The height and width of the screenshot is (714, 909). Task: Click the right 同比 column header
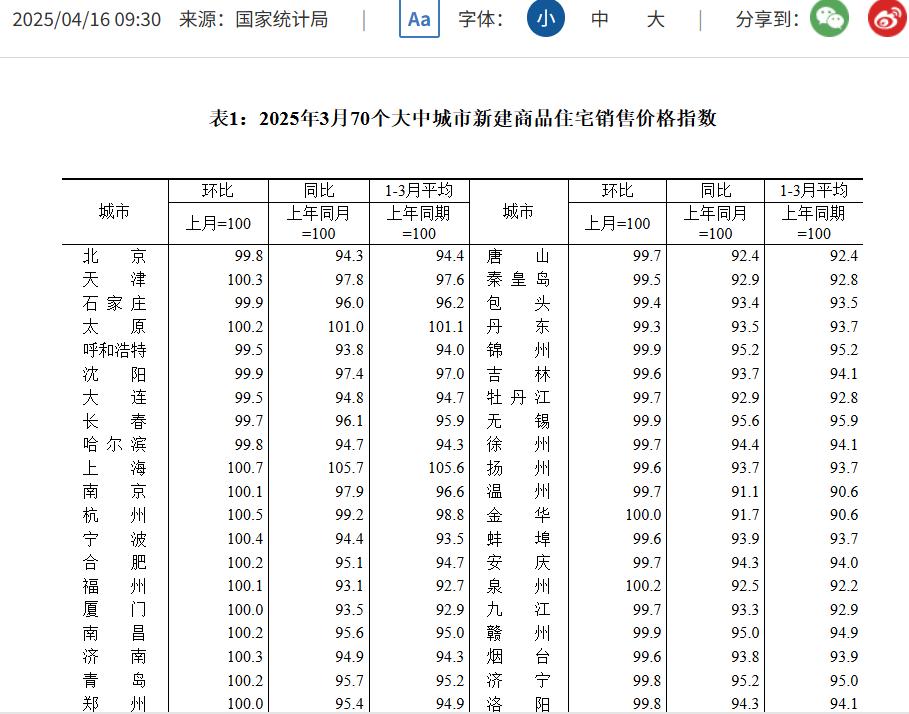point(716,190)
